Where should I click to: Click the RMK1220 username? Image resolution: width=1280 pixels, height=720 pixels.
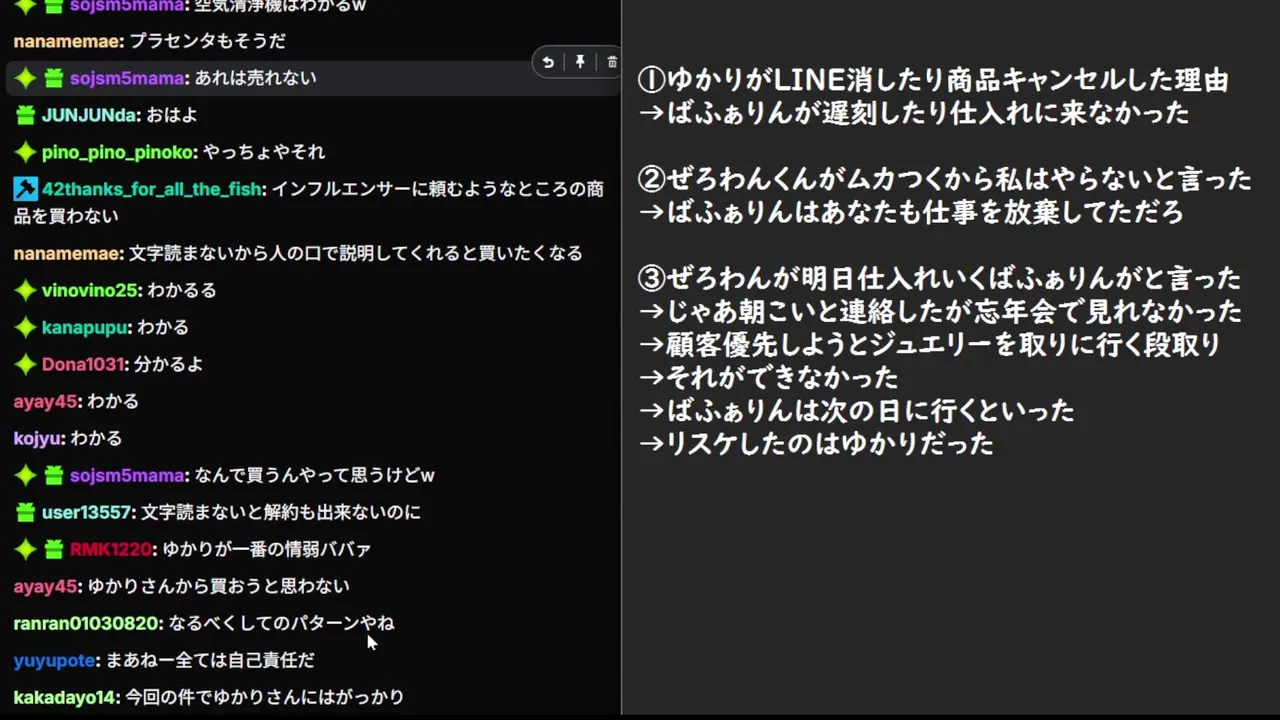tap(110, 549)
